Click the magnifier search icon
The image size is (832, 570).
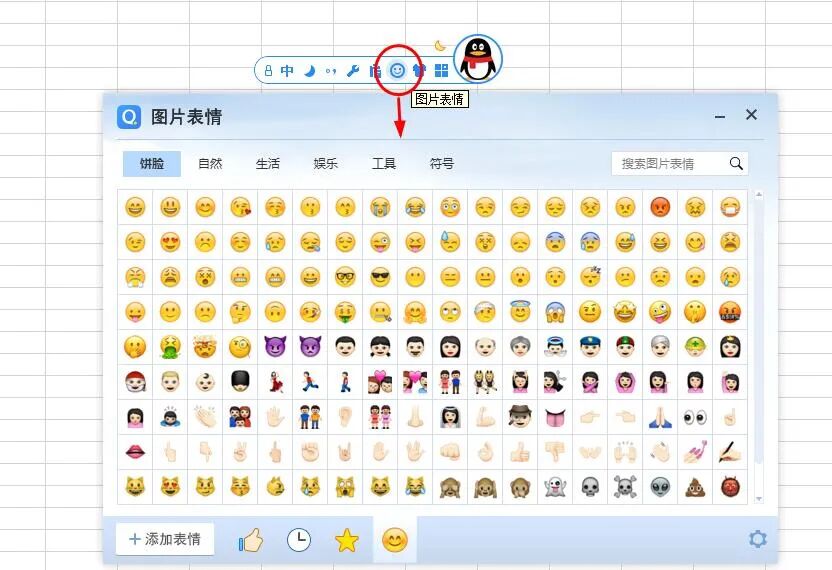coord(736,163)
